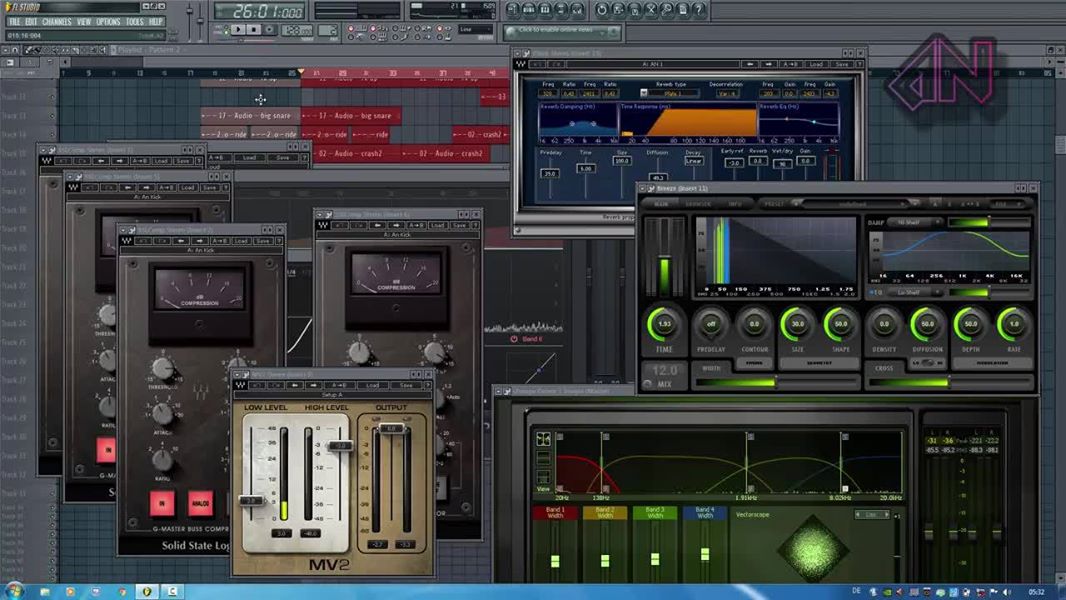Viewport: 1066px width, 600px height.
Task: Select slot B in Breeze preset bar
Action: [952, 204]
